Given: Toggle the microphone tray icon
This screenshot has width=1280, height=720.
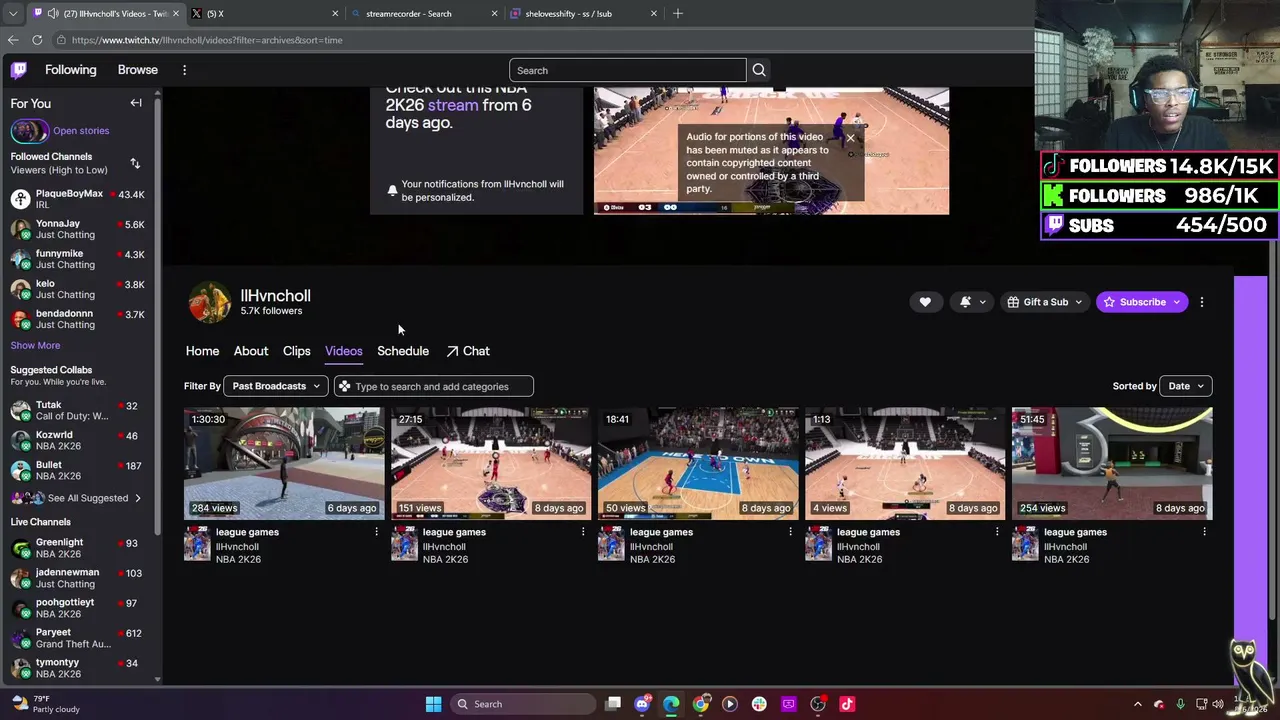Looking at the screenshot, I should pos(1180,704).
